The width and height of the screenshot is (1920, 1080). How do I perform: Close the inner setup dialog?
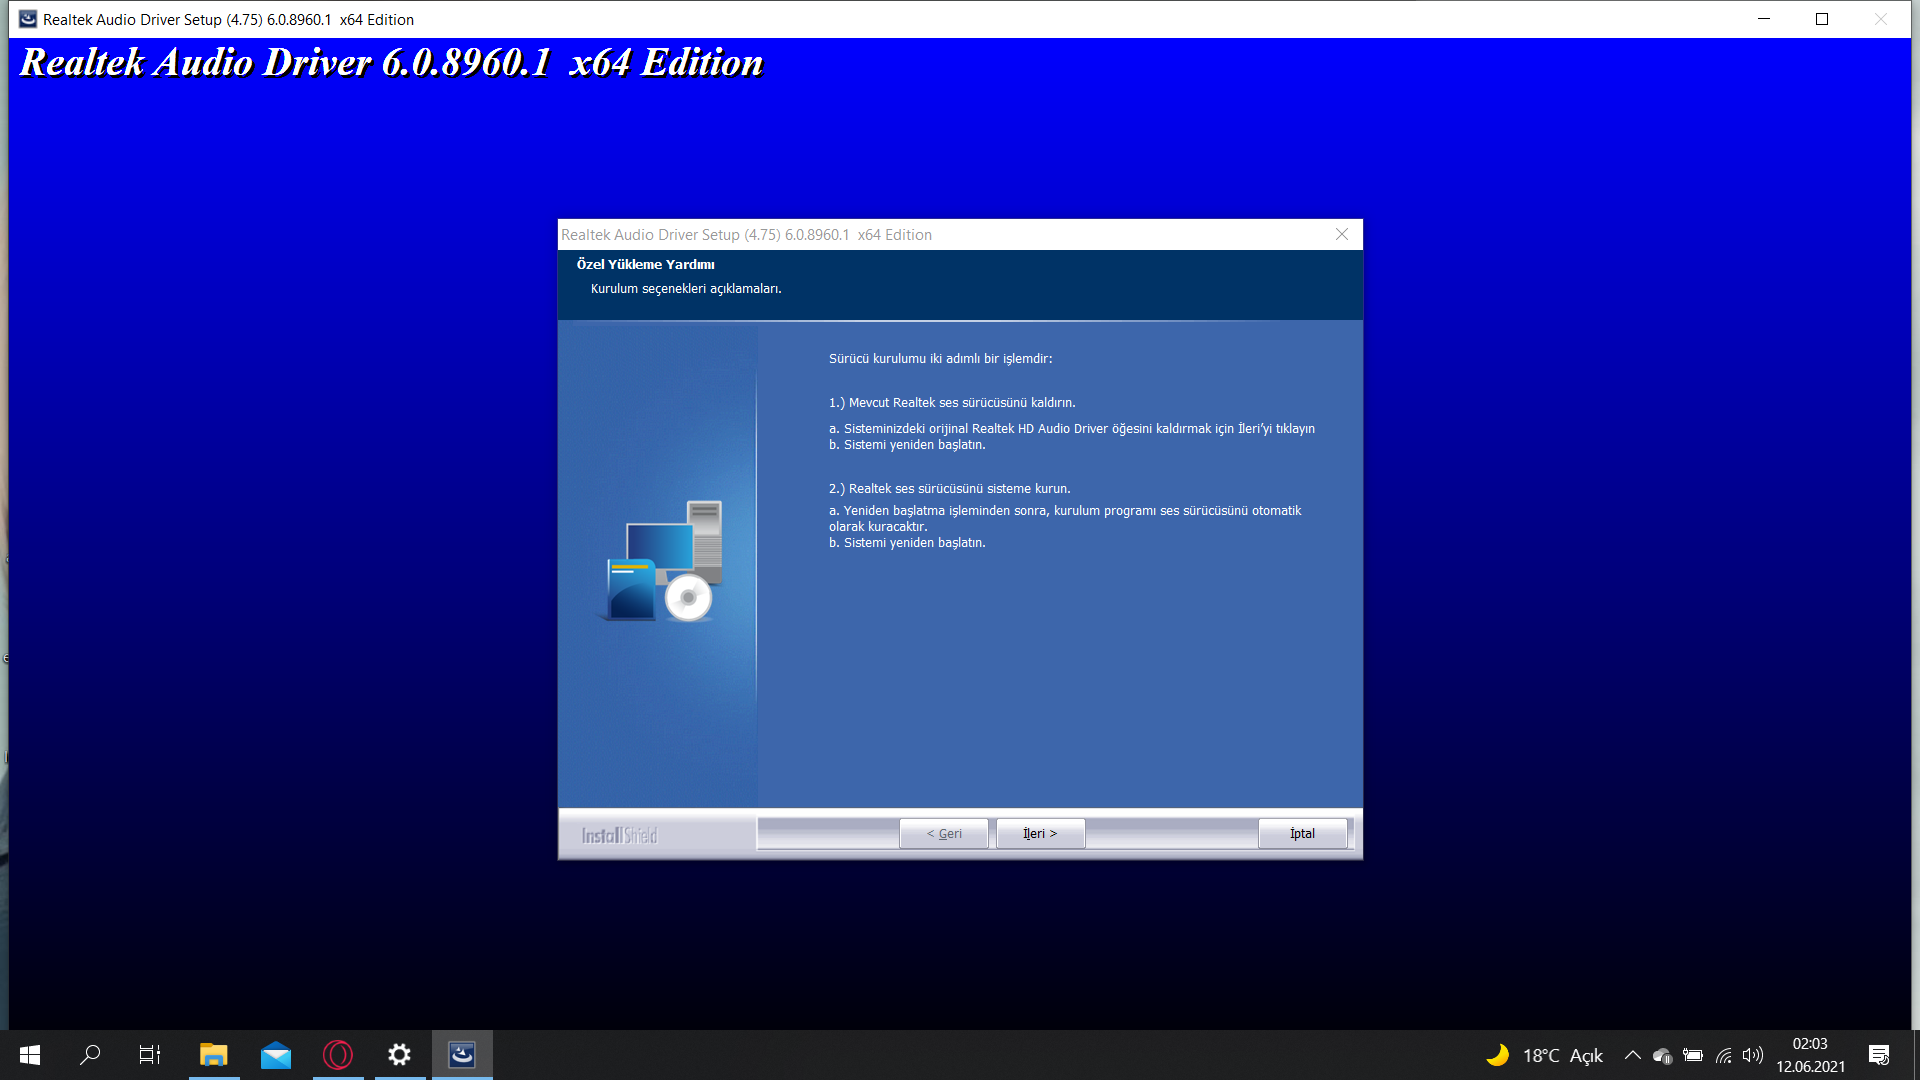coord(1342,234)
